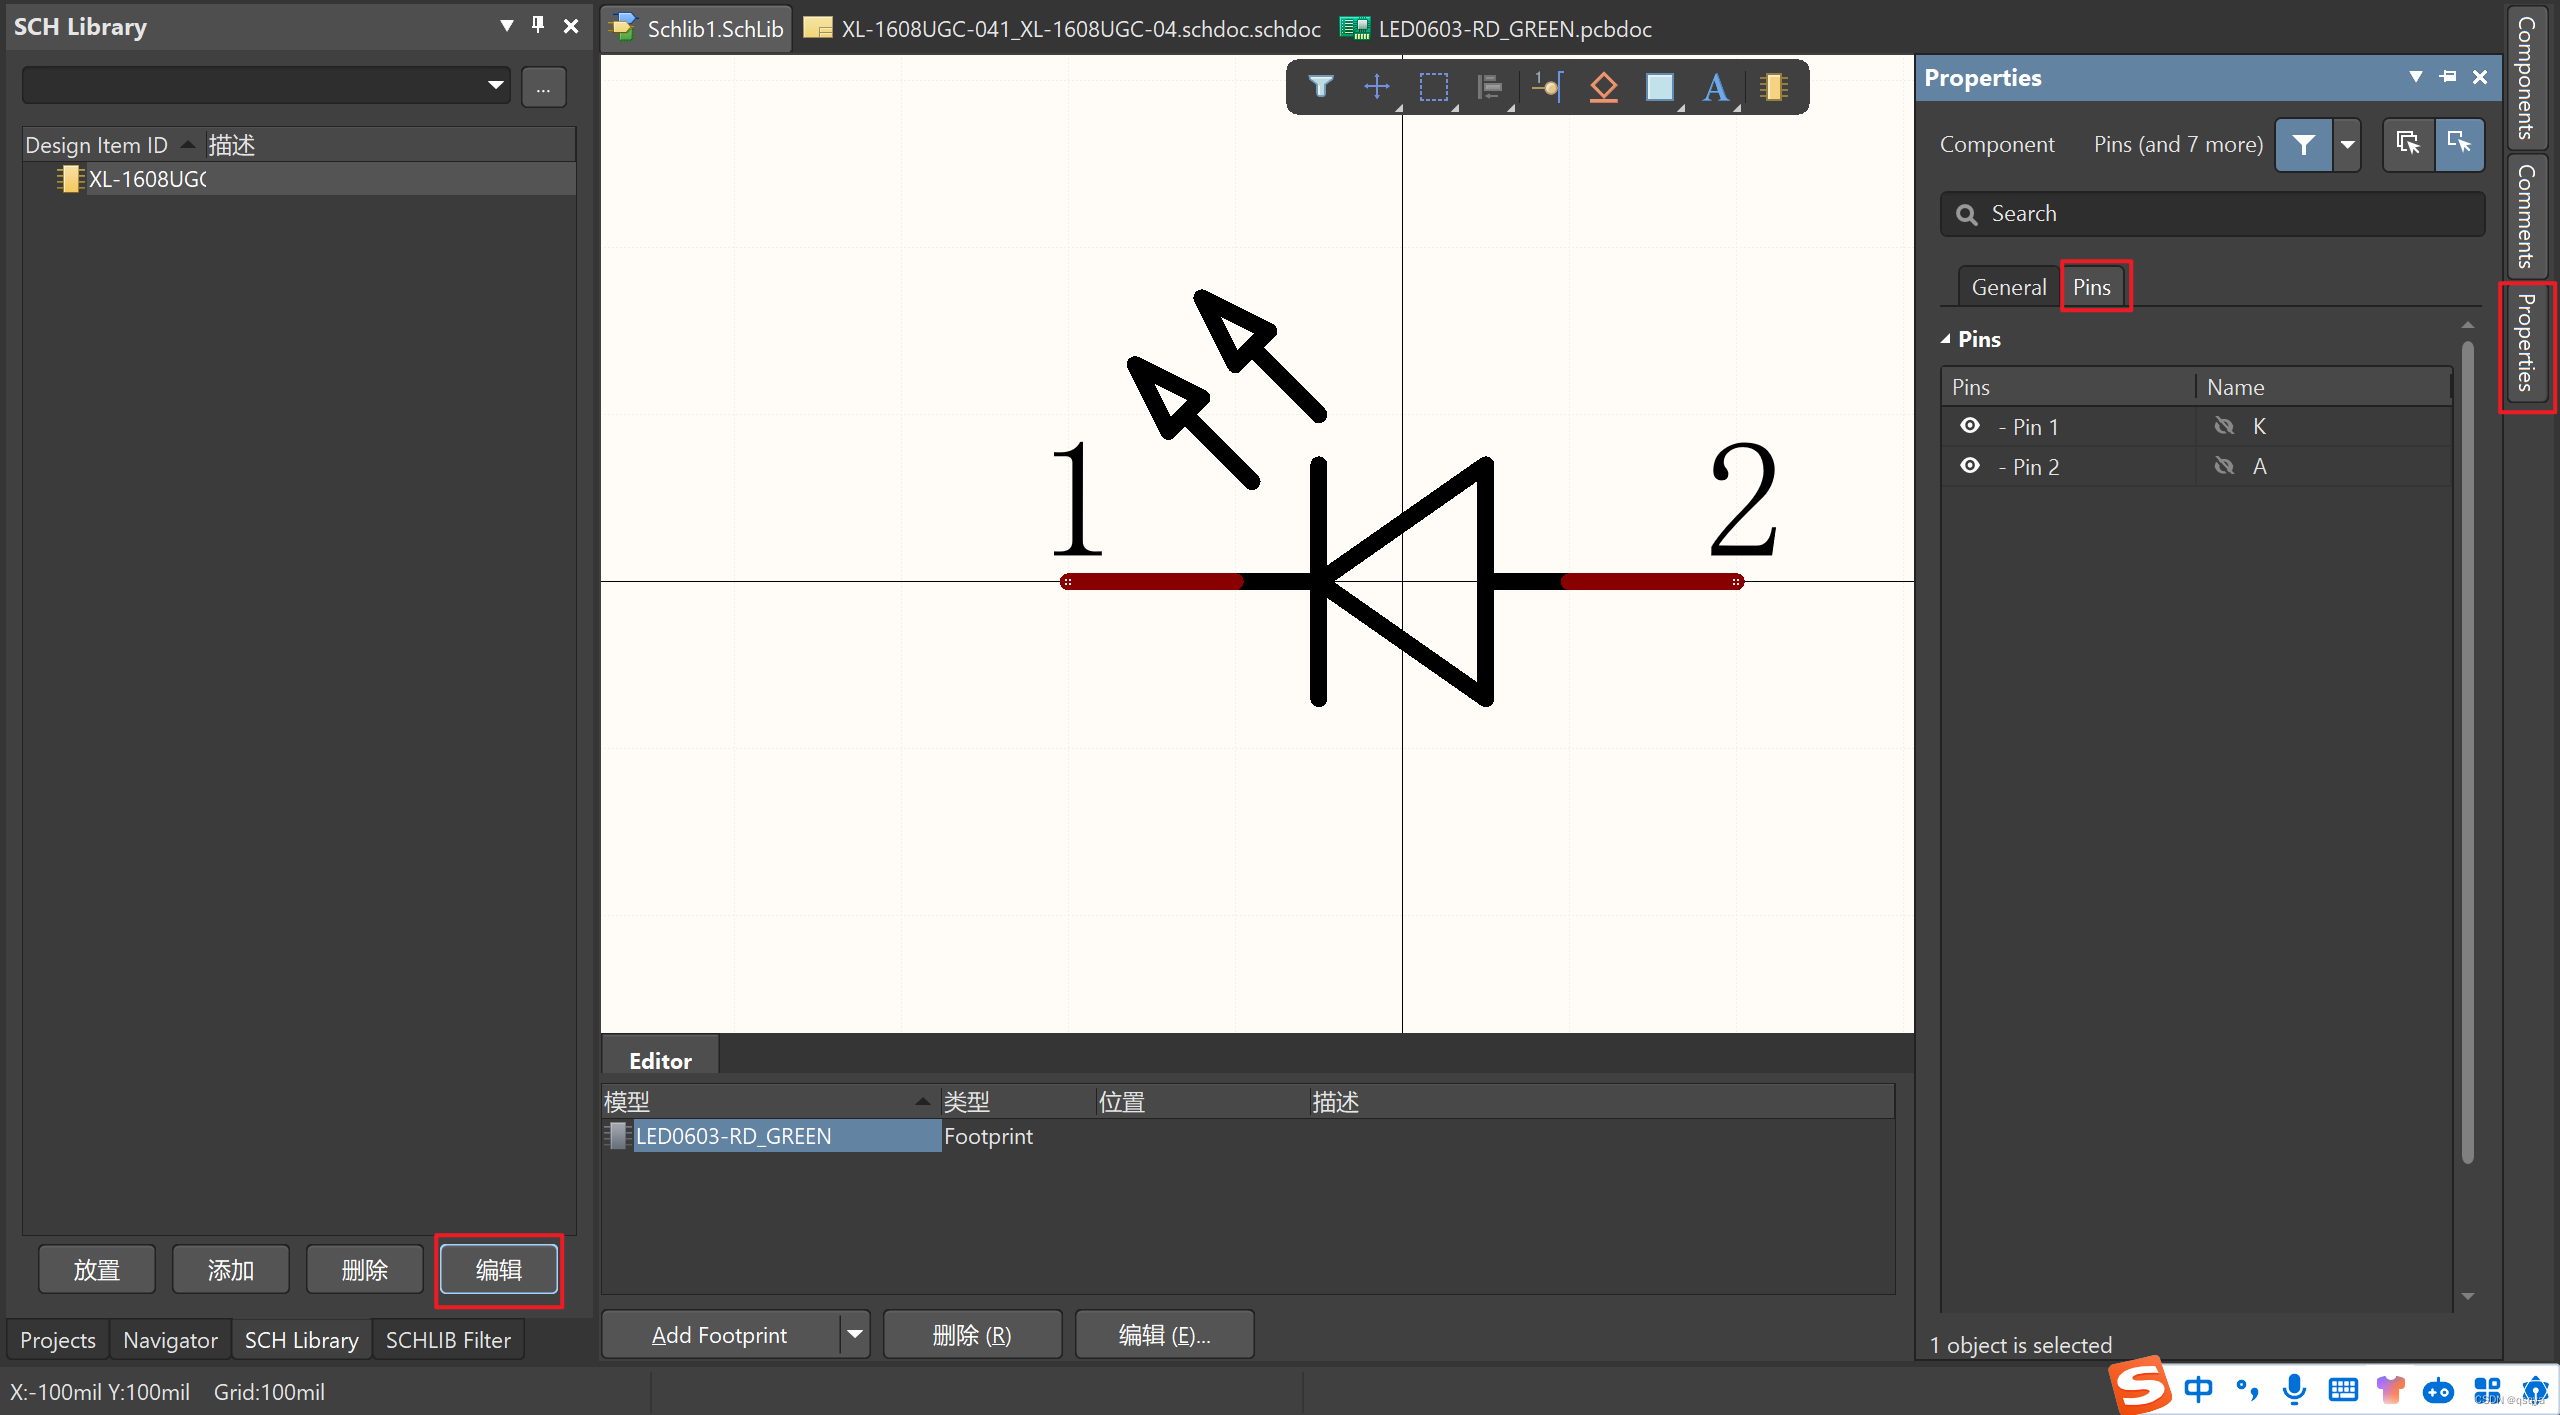
Task: Open the Comments side panel tab
Action: click(x=2526, y=215)
